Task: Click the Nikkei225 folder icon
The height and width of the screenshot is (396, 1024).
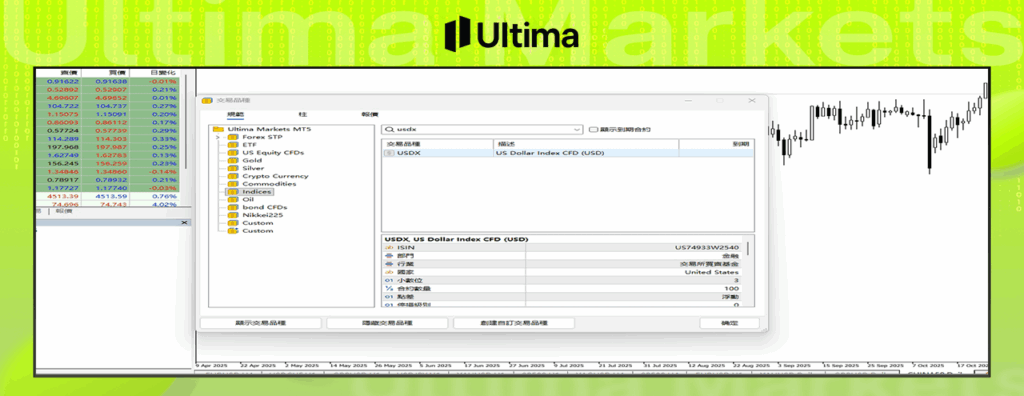Action: tap(233, 215)
